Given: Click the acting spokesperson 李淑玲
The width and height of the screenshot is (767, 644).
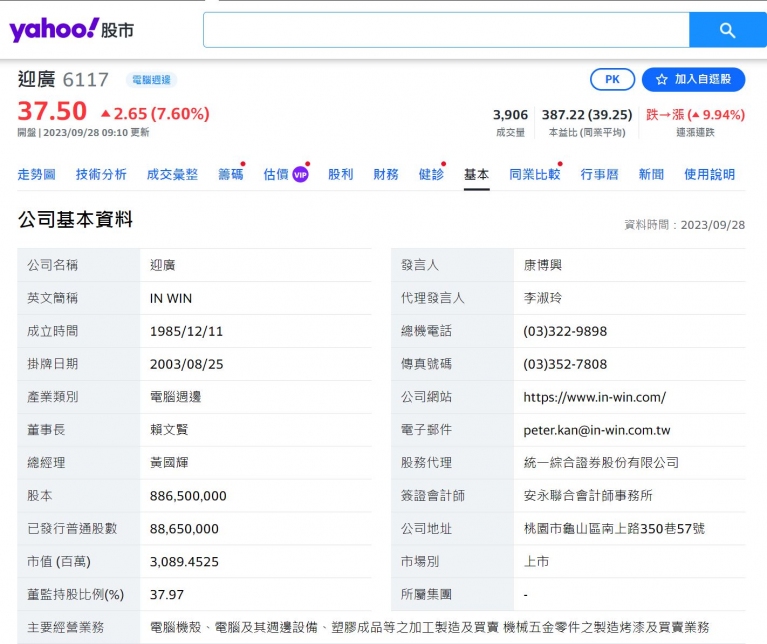Looking at the screenshot, I should [542, 298].
